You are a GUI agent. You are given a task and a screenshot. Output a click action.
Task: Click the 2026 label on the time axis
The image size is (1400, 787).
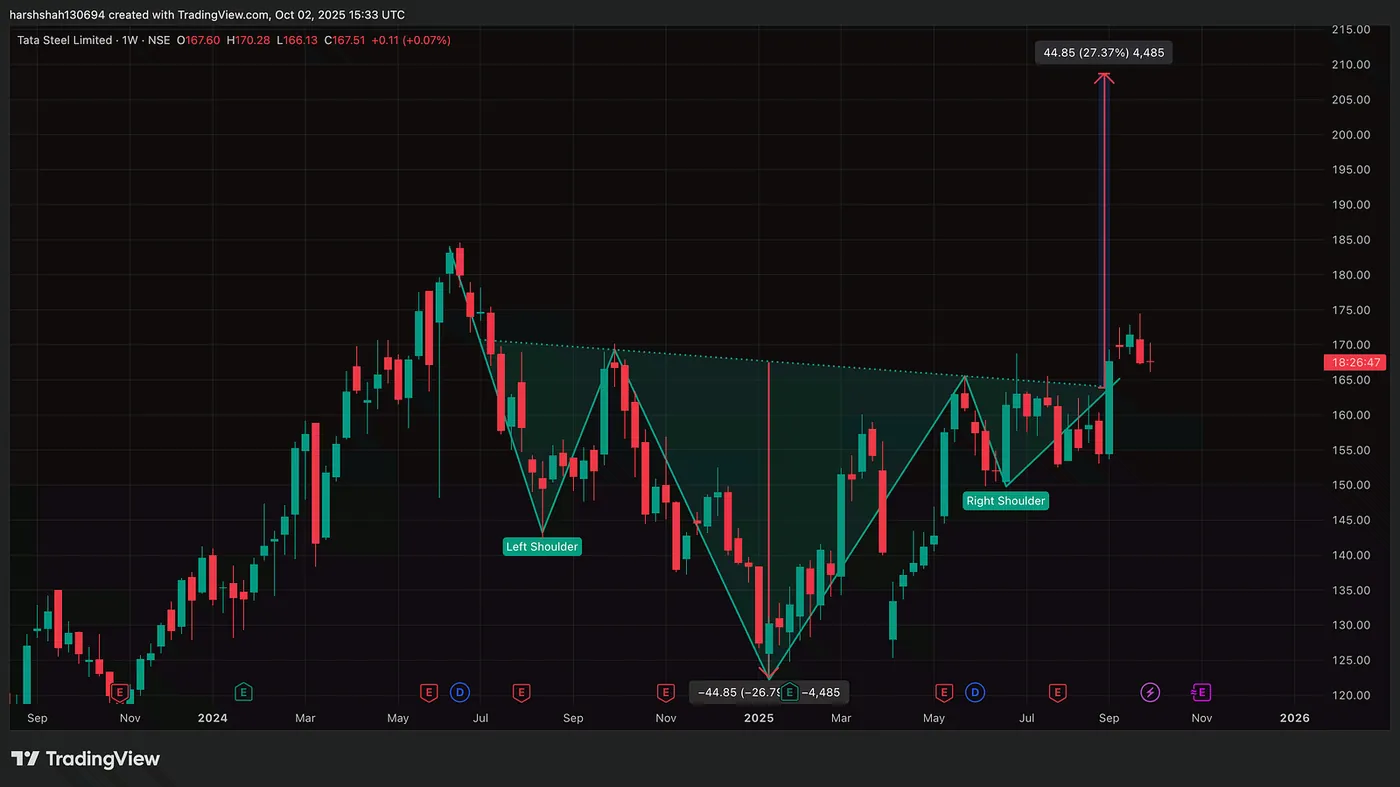(1295, 718)
